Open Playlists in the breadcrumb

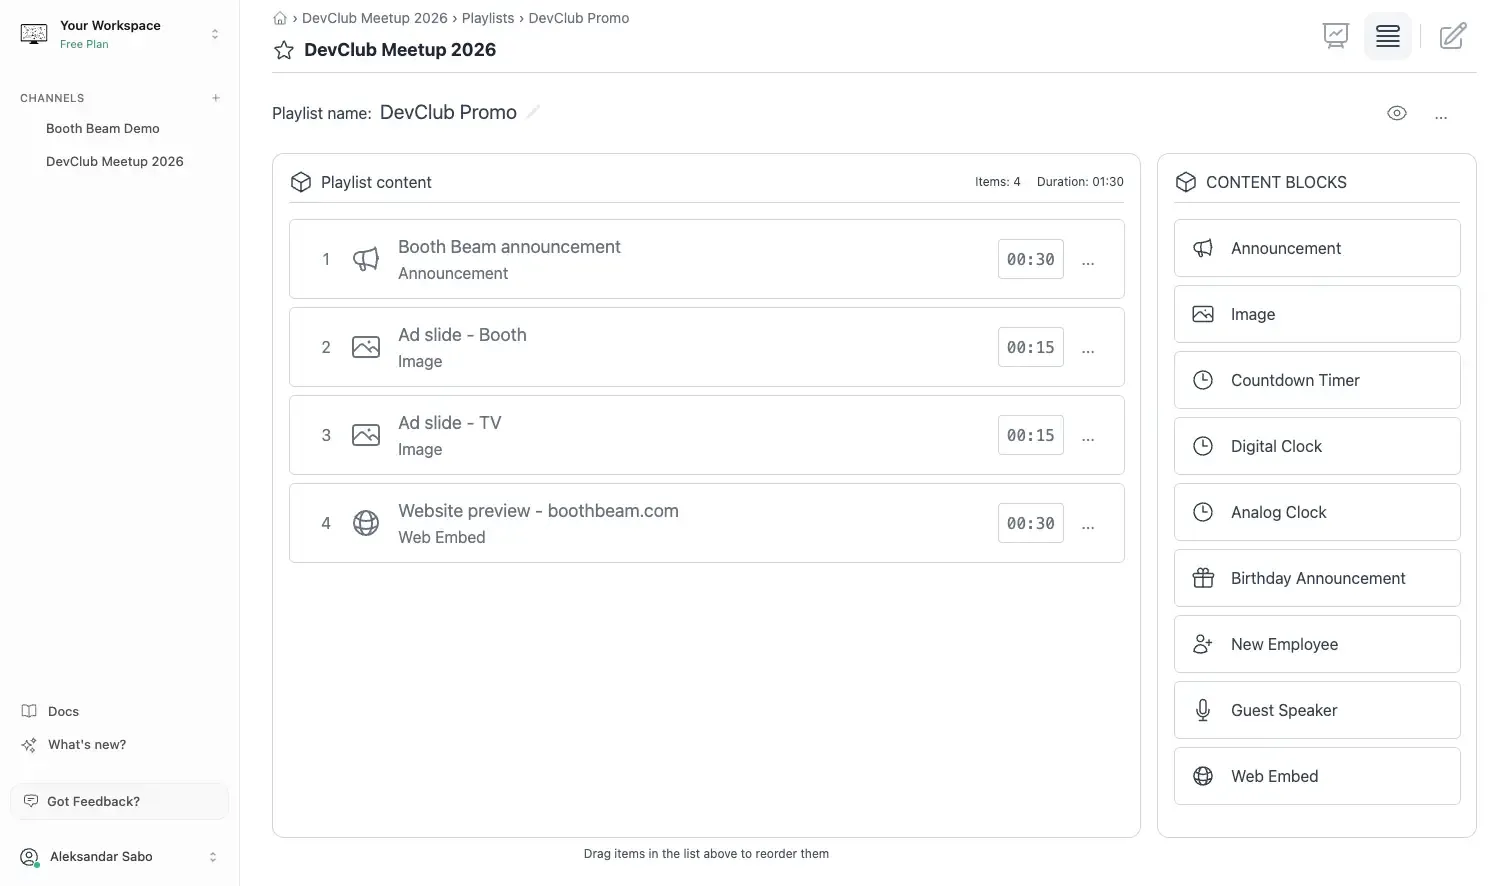(x=488, y=18)
